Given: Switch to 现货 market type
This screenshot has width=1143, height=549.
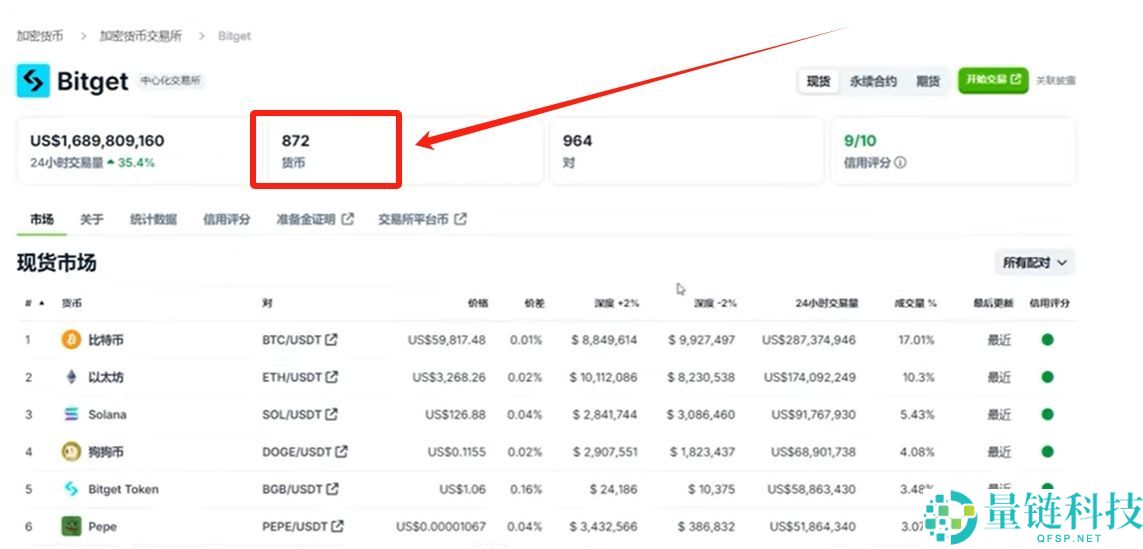Looking at the screenshot, I should (818, 81).
